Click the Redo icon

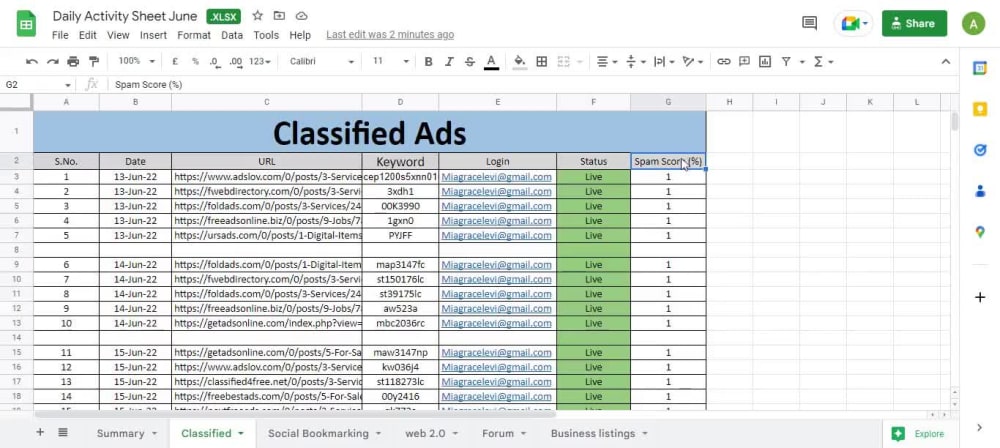point(52,62)
